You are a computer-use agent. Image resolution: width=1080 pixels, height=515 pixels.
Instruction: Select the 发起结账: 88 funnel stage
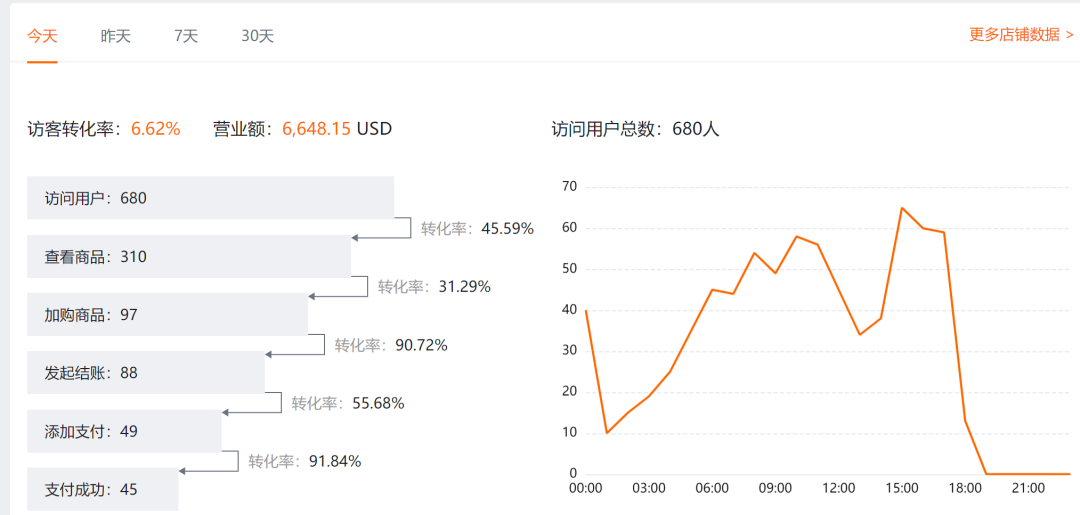click(145, 372)
